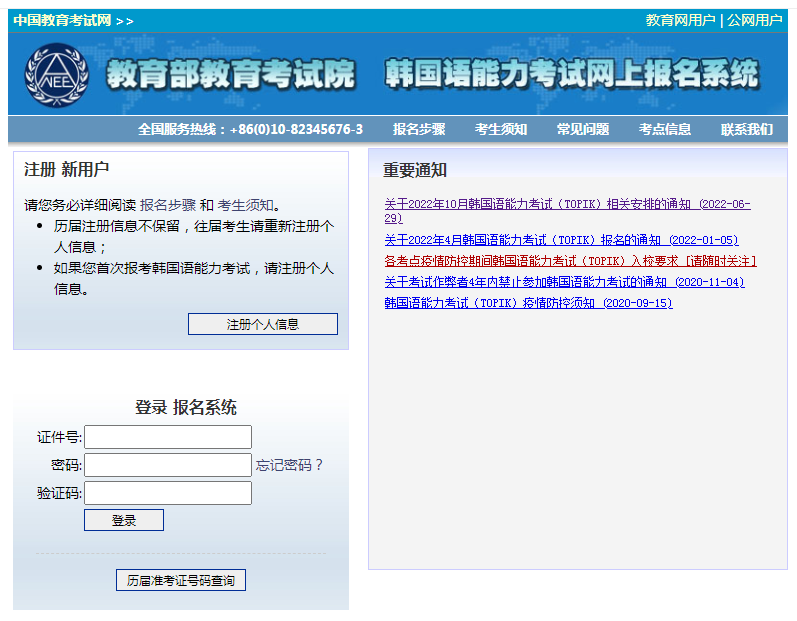Open 考点信息 menu item
Screen dimensions: 797x621
pyautogui.click(x=664, y=129)
